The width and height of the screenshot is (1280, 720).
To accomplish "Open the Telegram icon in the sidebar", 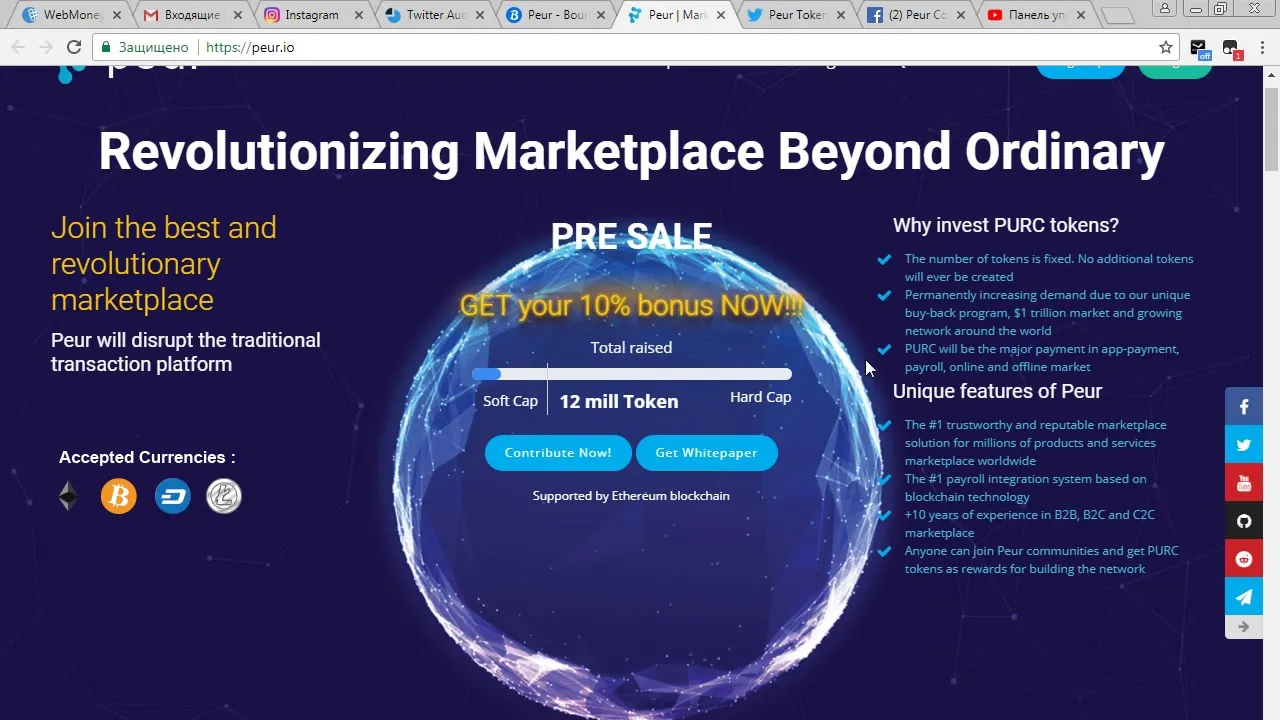I will click(1244, 597).
